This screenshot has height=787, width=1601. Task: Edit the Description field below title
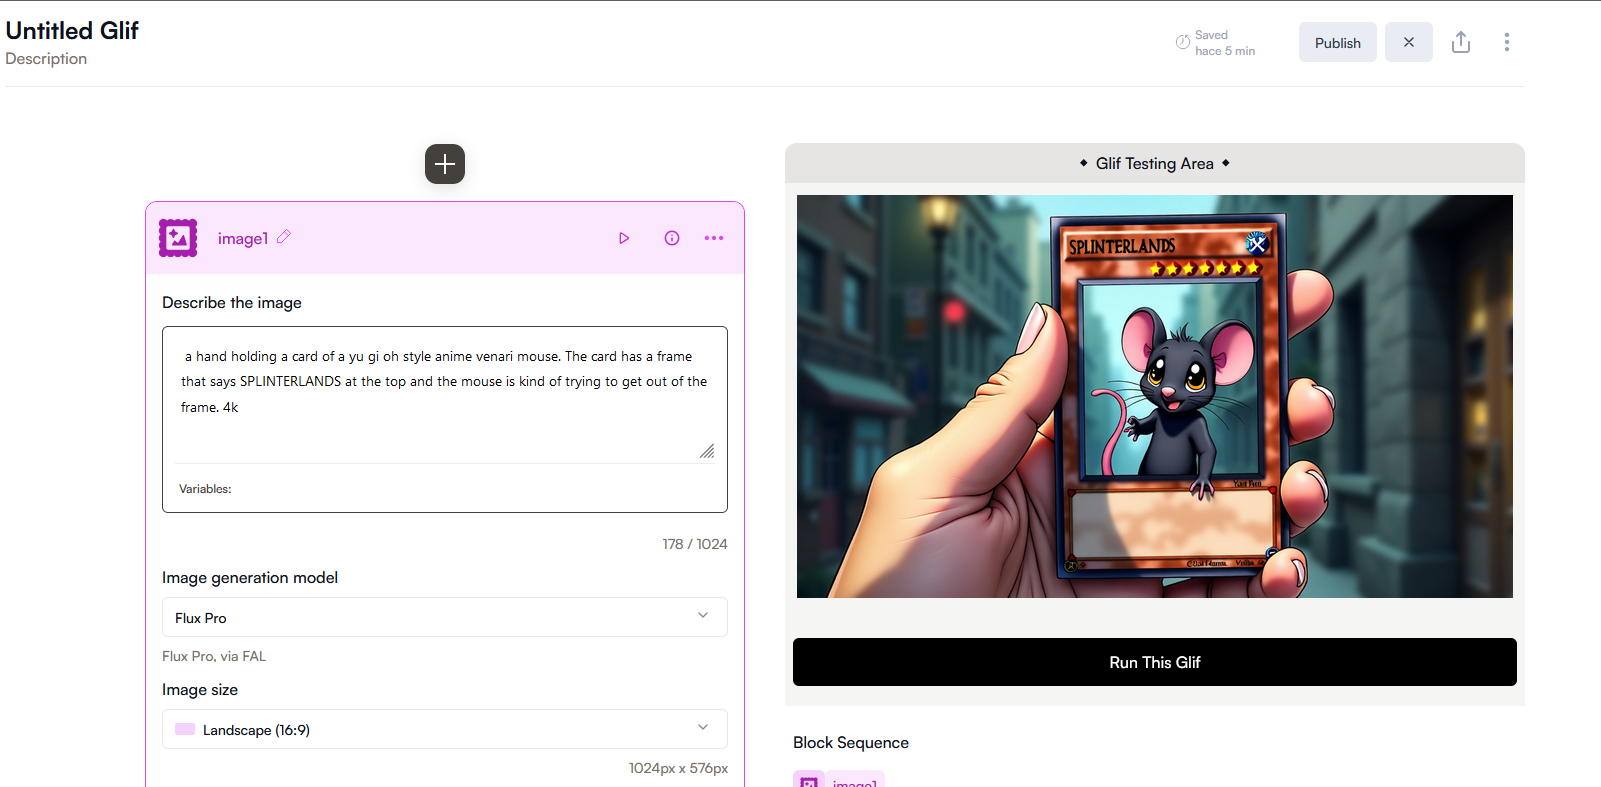tap(46, 59)
